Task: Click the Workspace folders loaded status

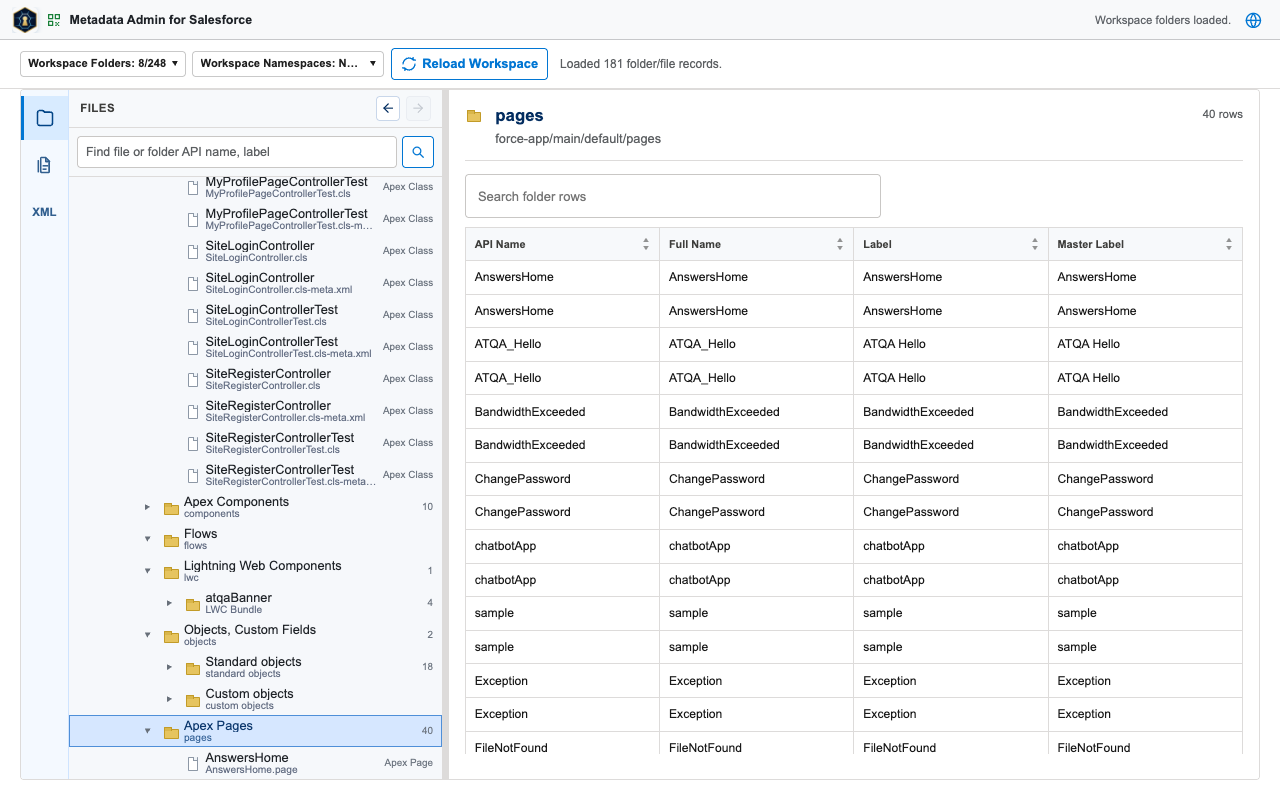Action: [1163, 20]
